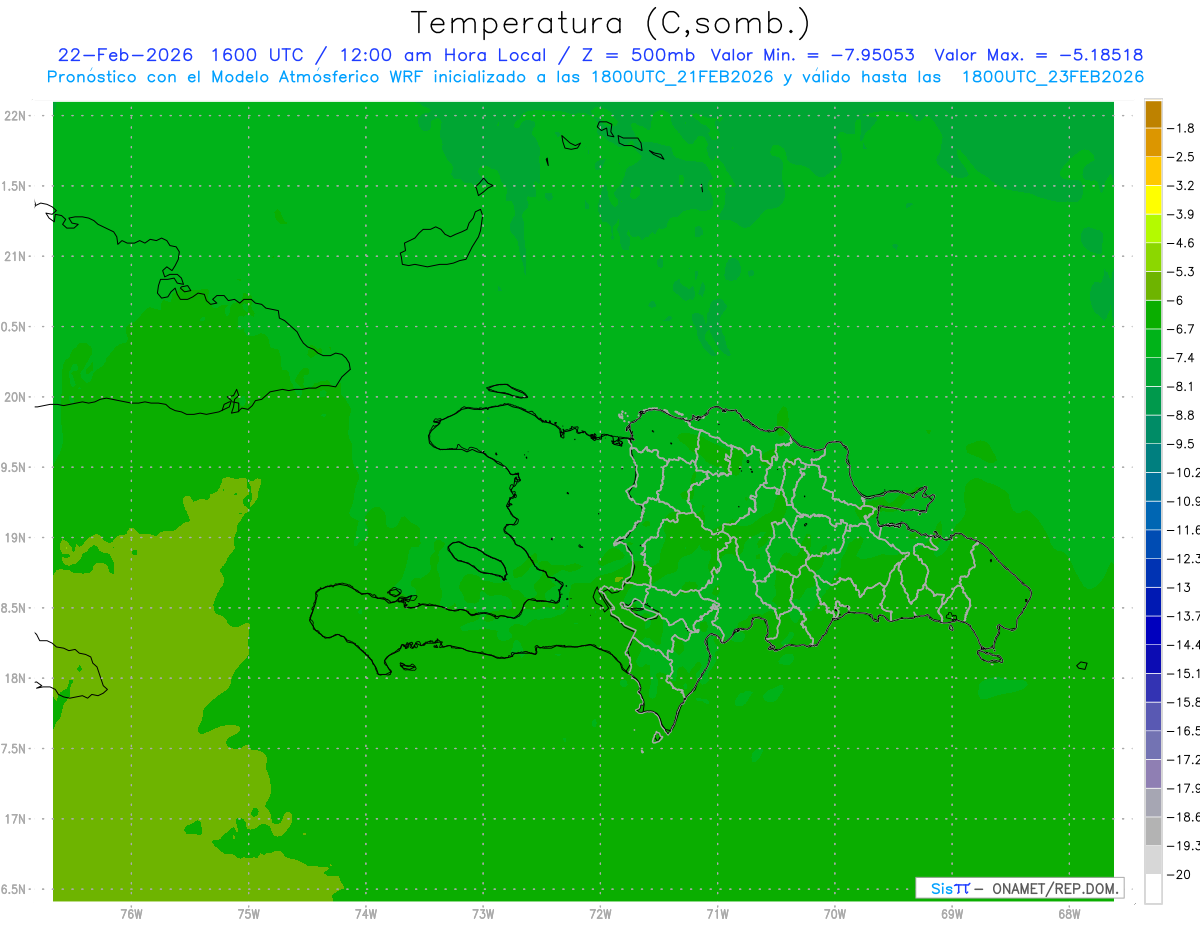Viewport: 1200px width, 927px height.
Task: Click the '74W' longitude axis label
Action: (366, 914)
